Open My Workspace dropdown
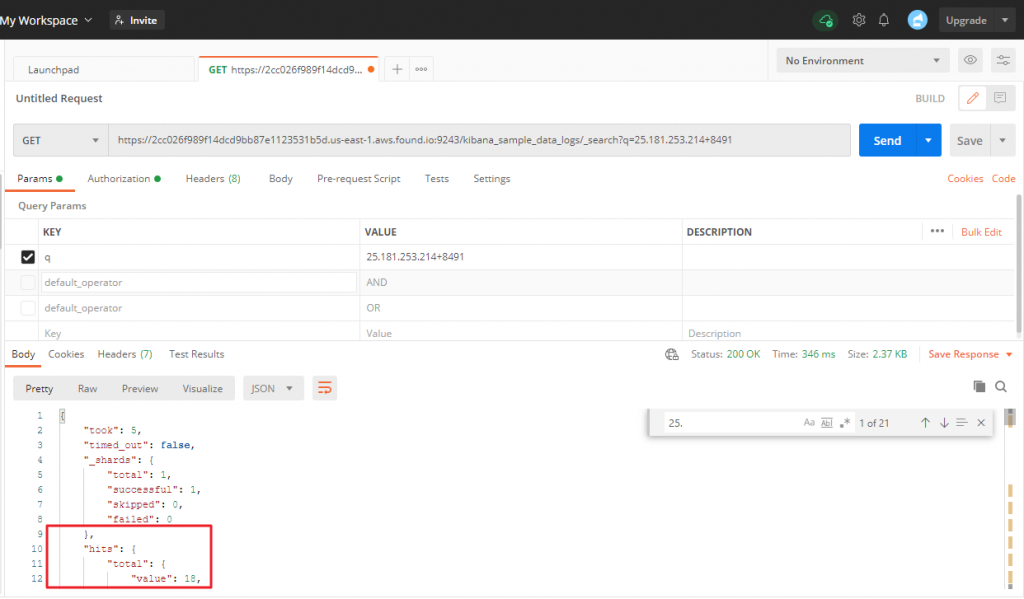1024x599 pixels. (x=46, y=20)
